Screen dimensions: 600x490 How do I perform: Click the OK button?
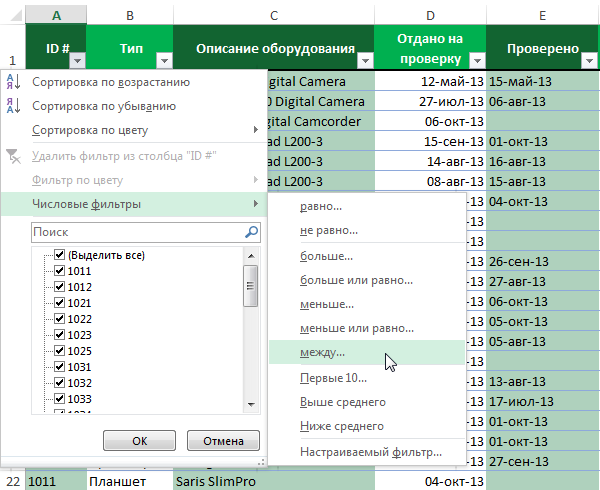click(x=139, y=441)
